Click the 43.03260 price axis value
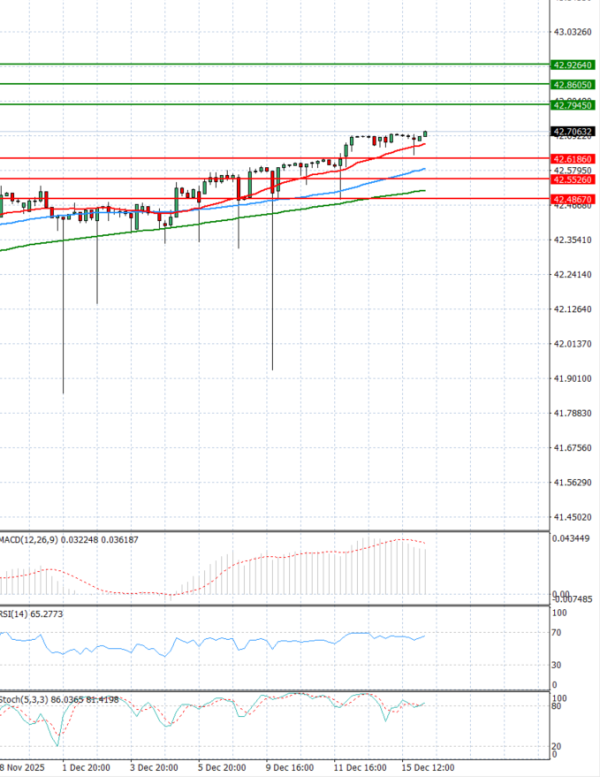Image resolution: width=600 pixels, height=777 pixels. [573, 32]
